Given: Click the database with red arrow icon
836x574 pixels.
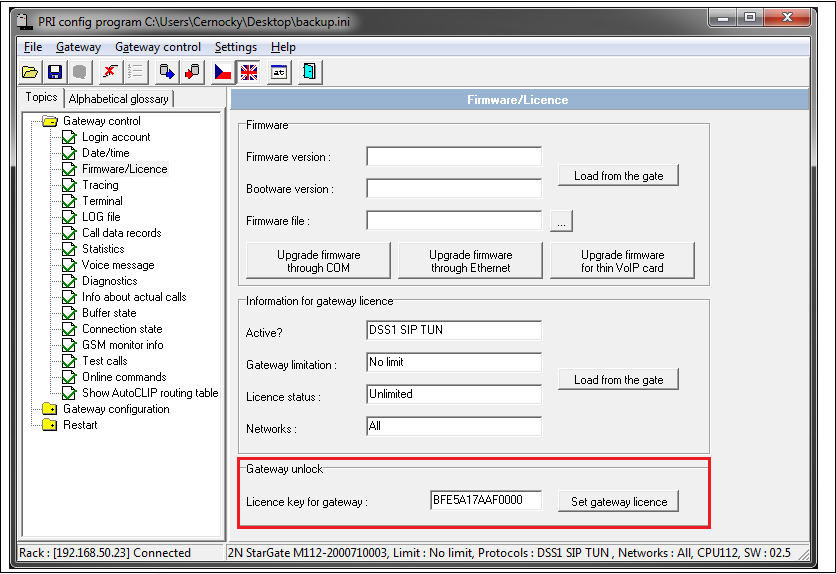Looking at the screenshot, I should click(x=192, y=72).
